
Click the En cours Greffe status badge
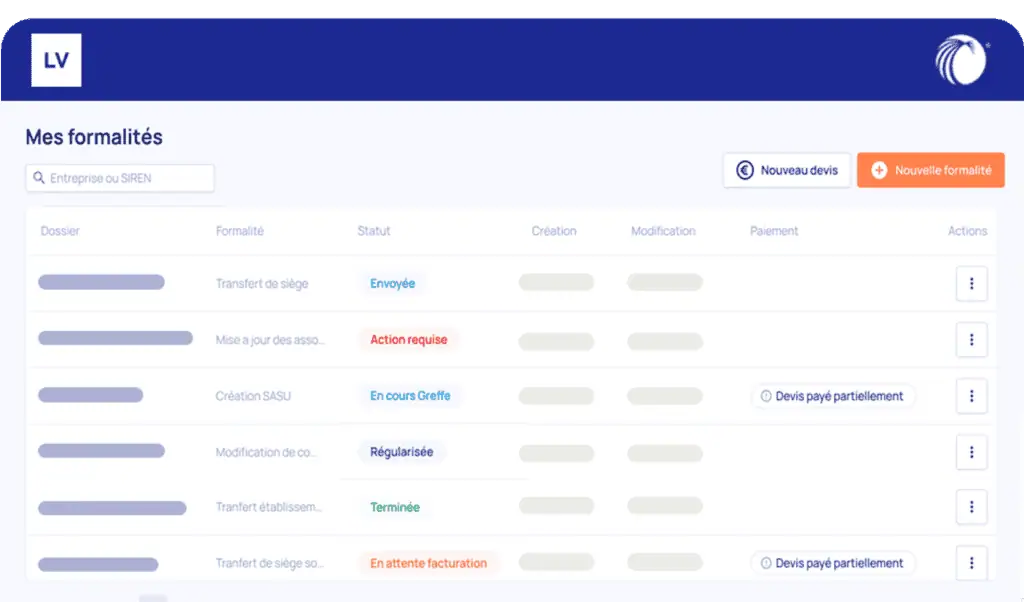[x=410, y=396]
